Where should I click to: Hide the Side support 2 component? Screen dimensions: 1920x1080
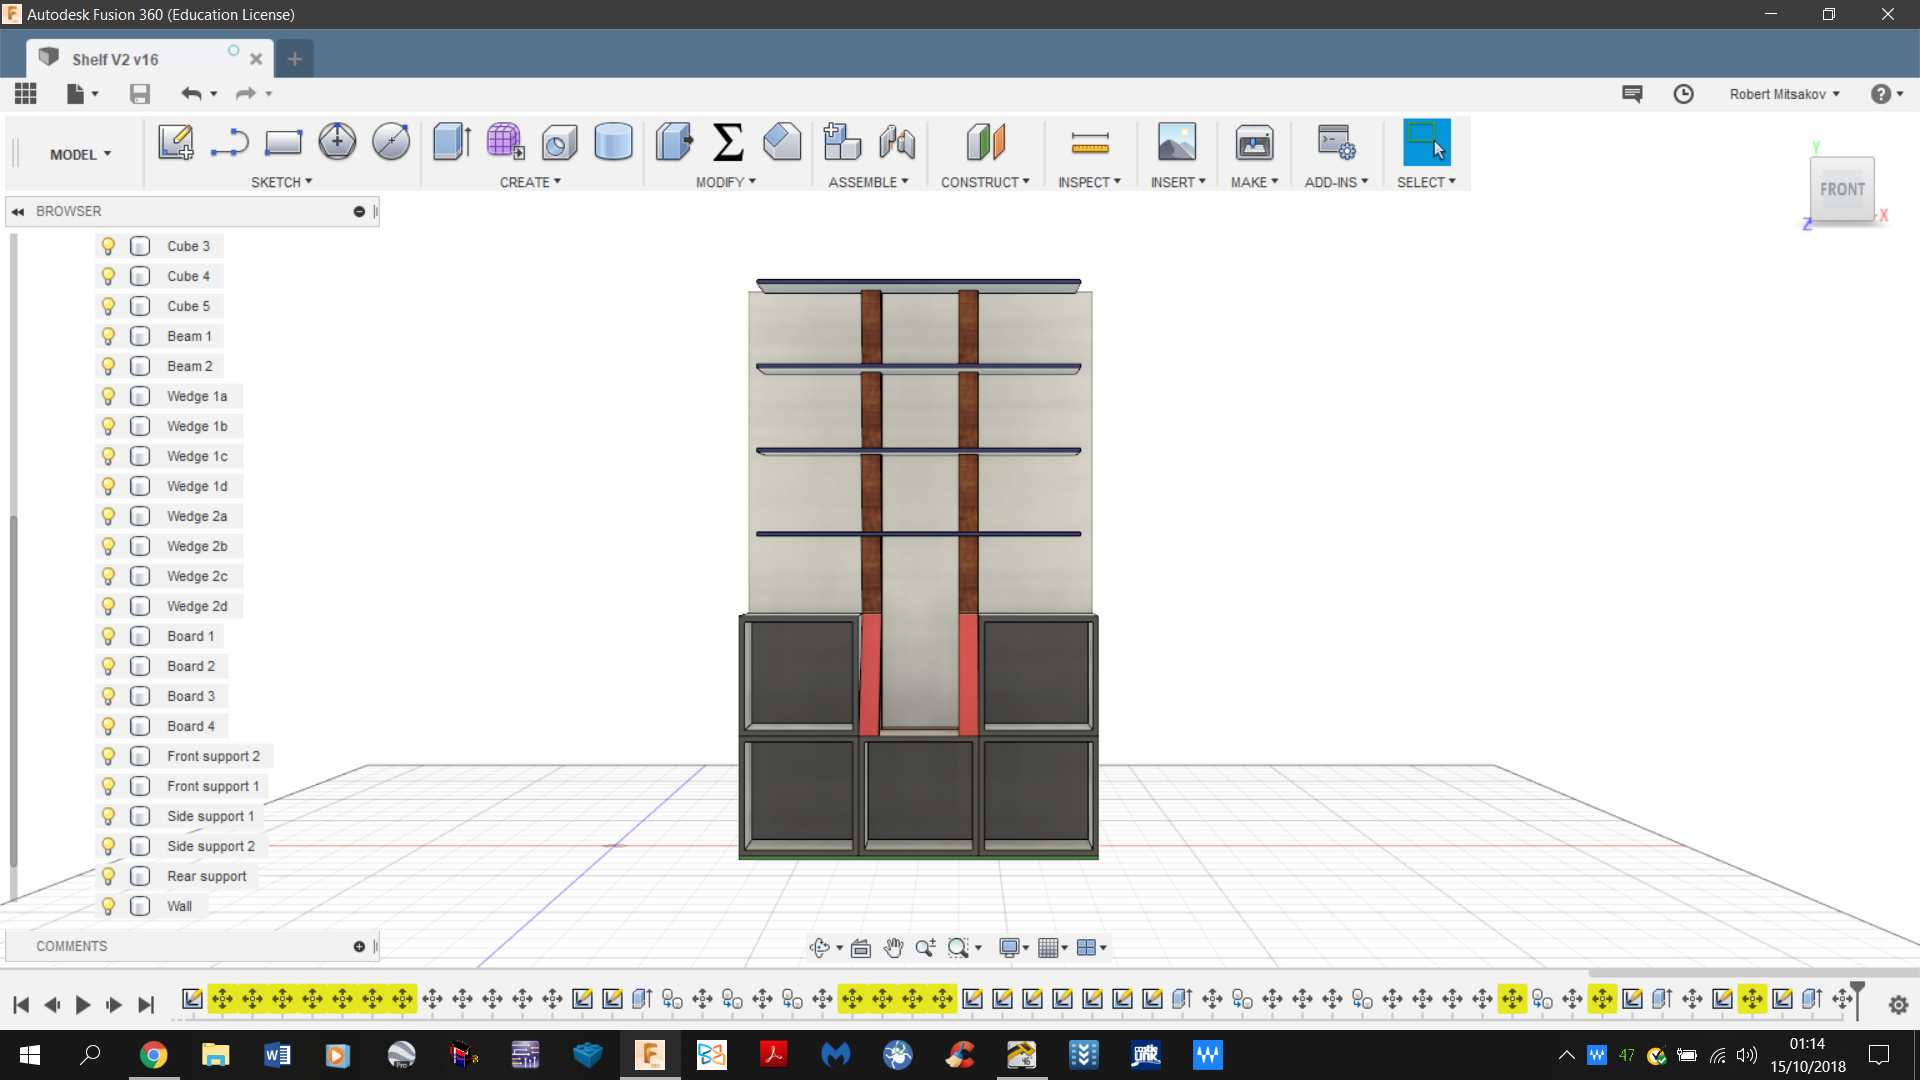pos(108,846)
